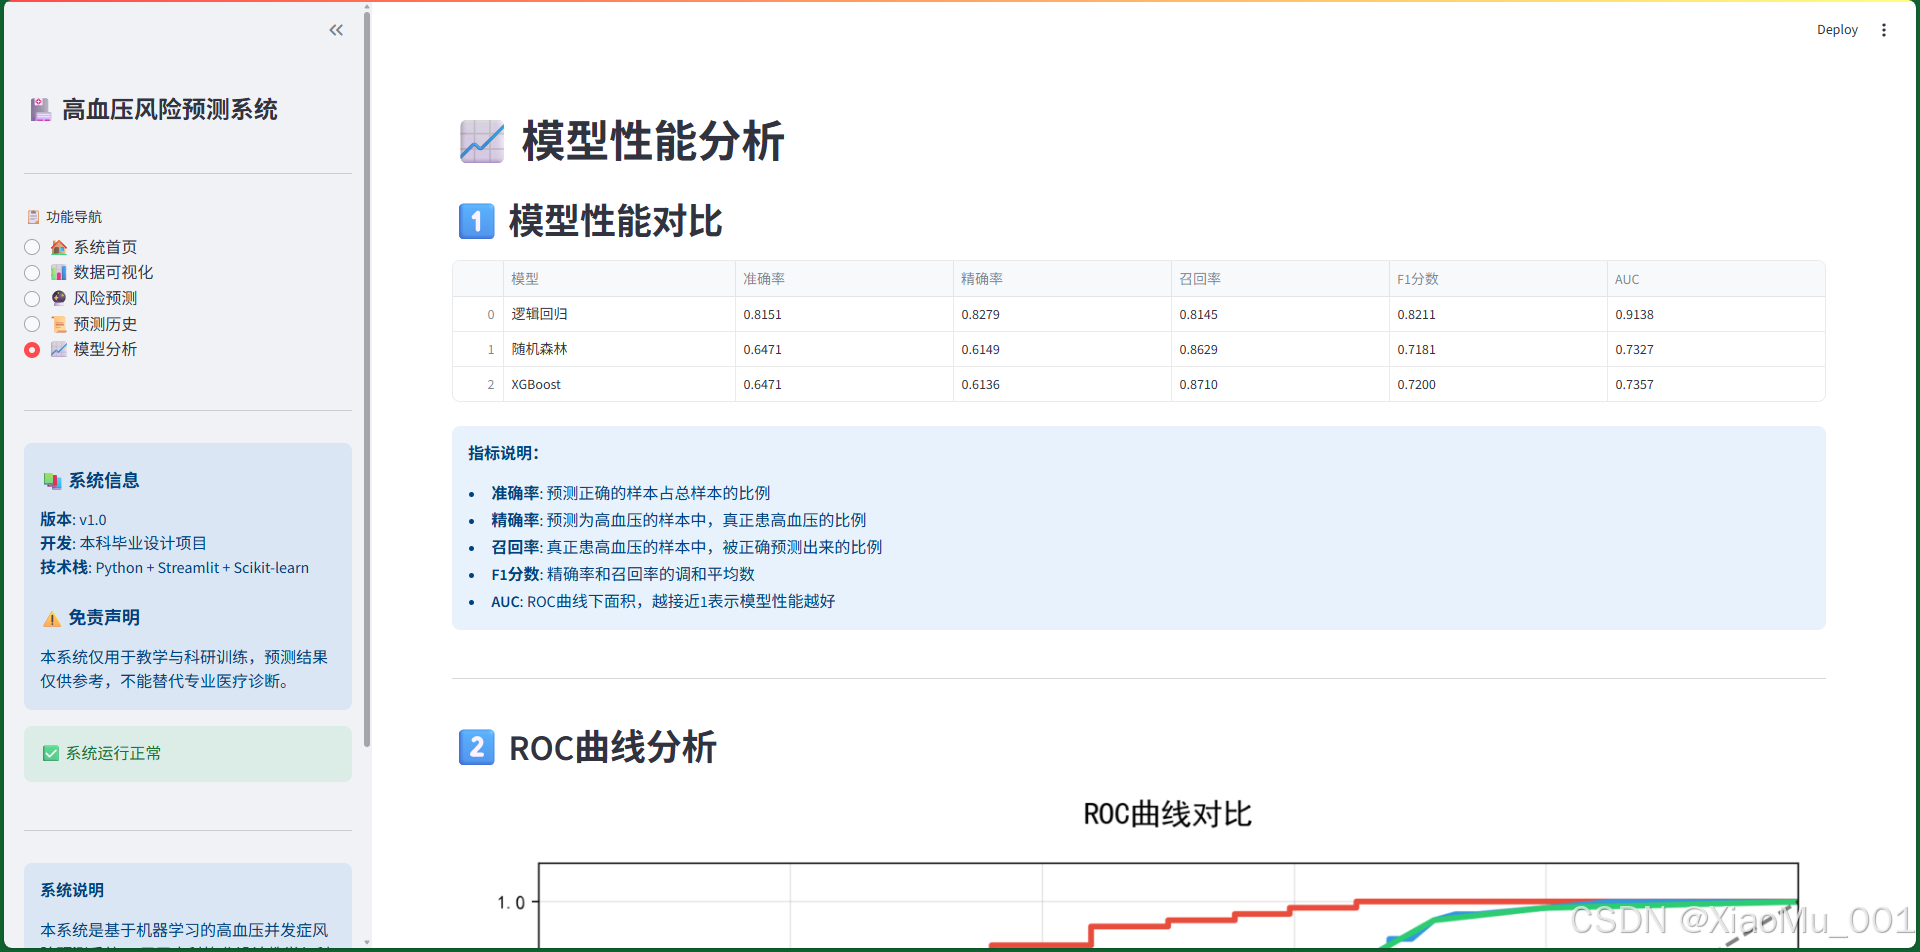Click the hospital icon by 高血压风险预测系统
This screenshot has width=1920, height=952.
point(40,110)
